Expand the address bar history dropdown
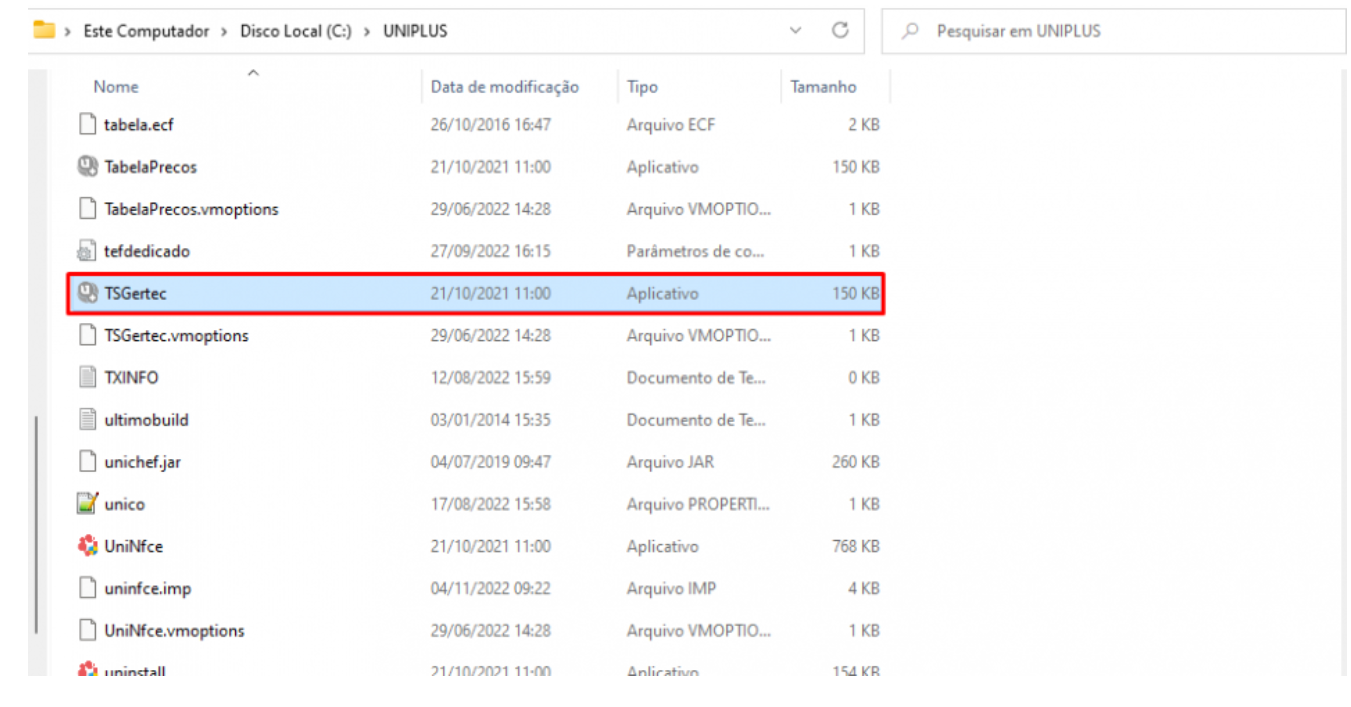1351x707 pixels. point(796,31)
